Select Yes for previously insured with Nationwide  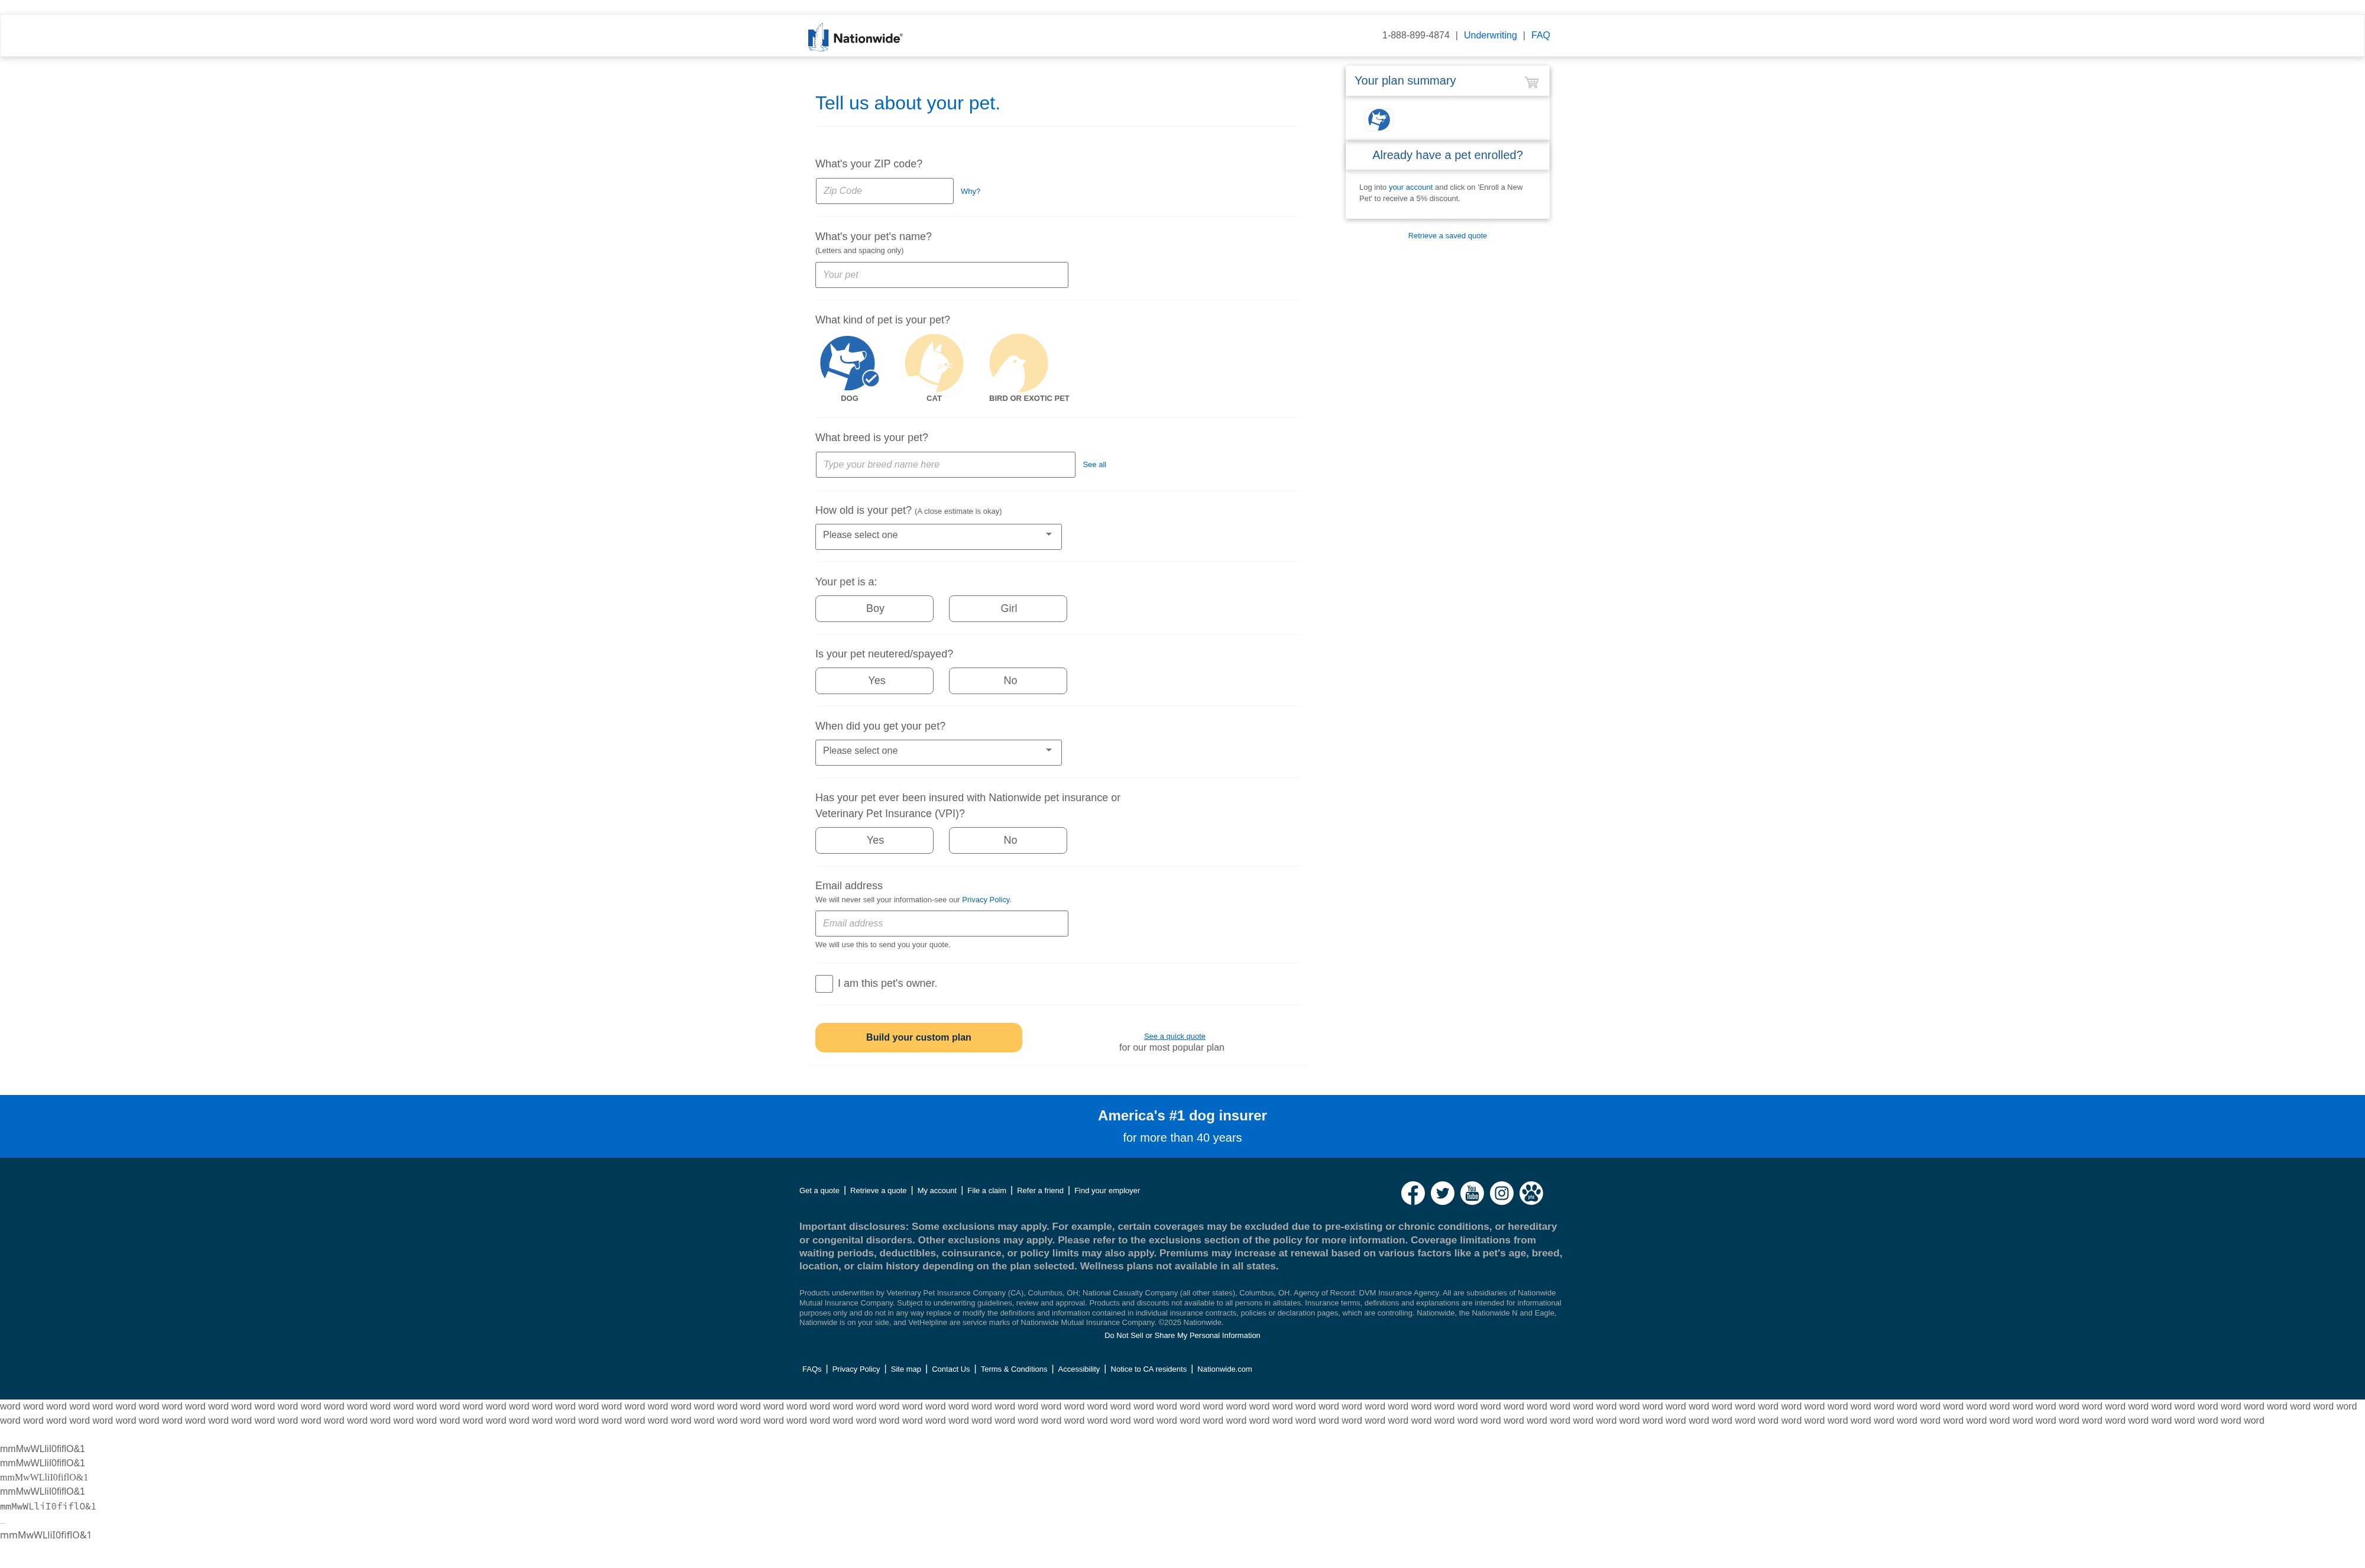tap(874, 841)
